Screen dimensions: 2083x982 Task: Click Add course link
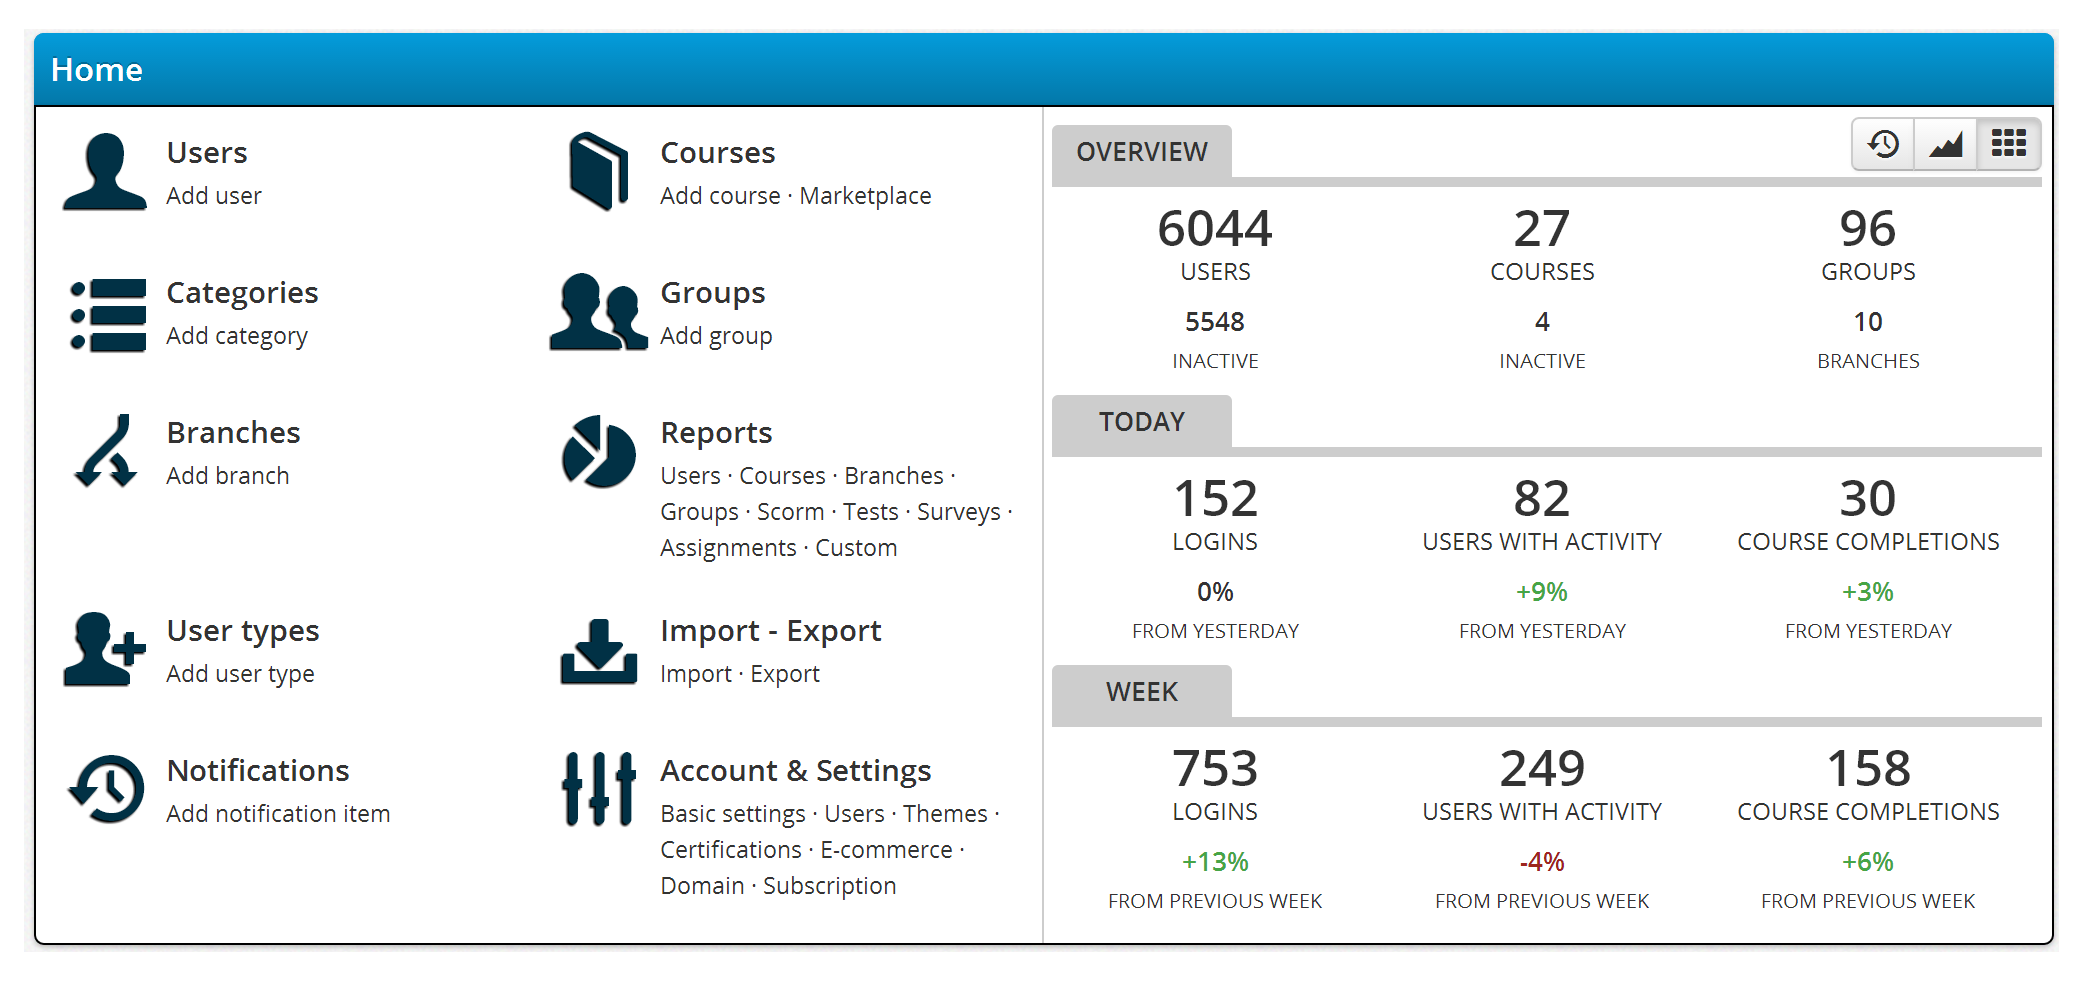(720, 196)
